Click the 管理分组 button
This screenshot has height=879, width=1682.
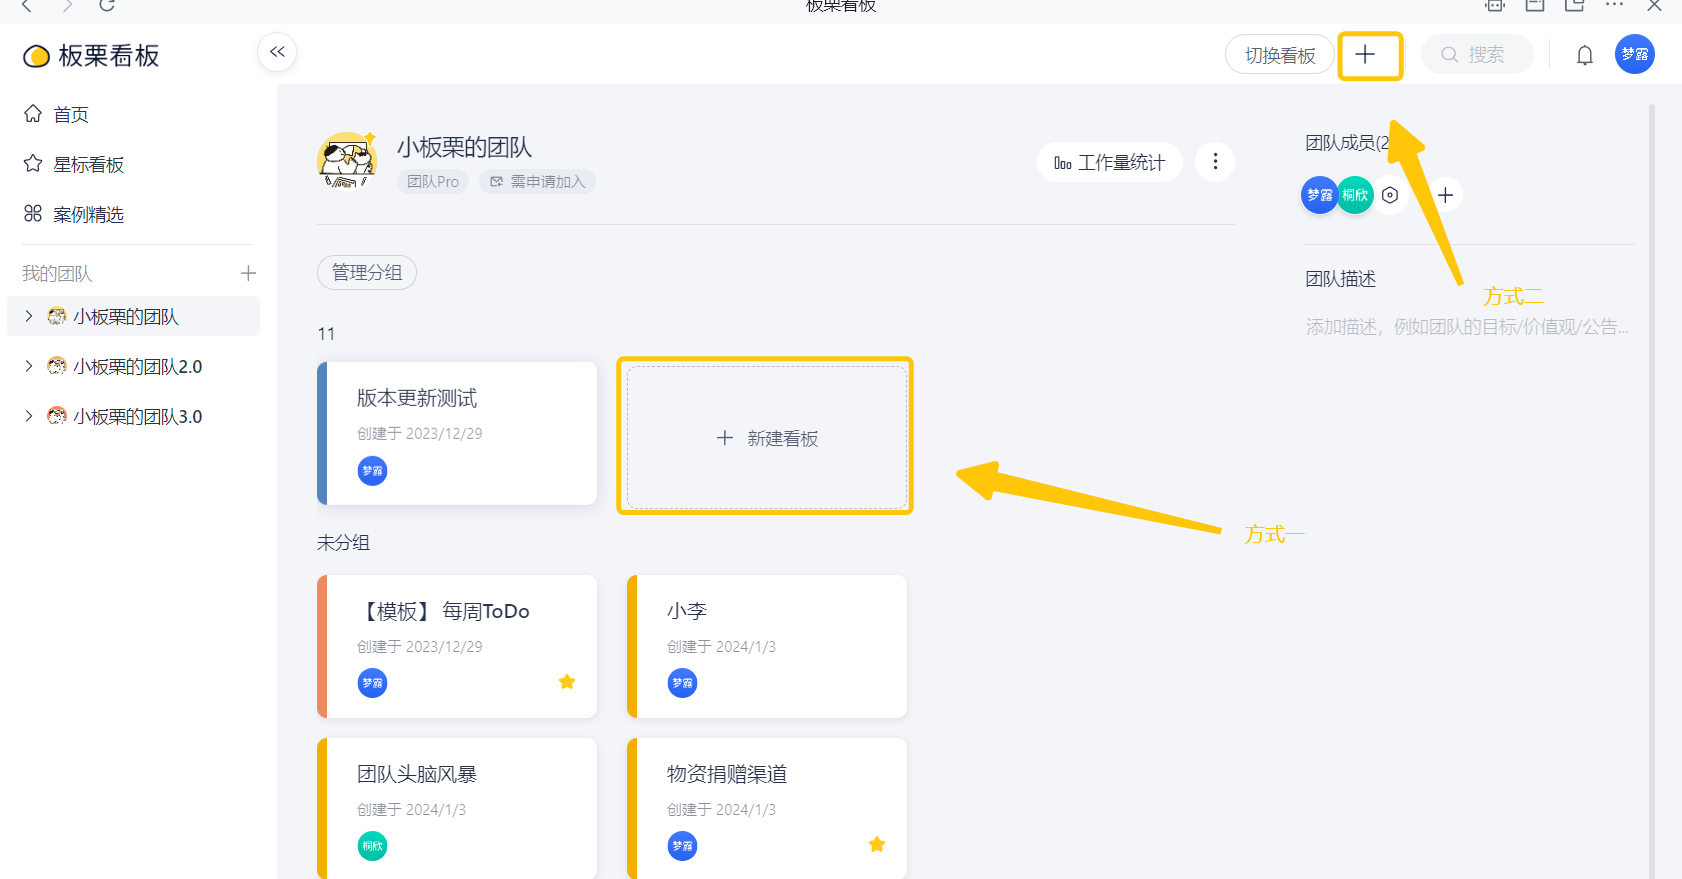click(x=367, y=273)
